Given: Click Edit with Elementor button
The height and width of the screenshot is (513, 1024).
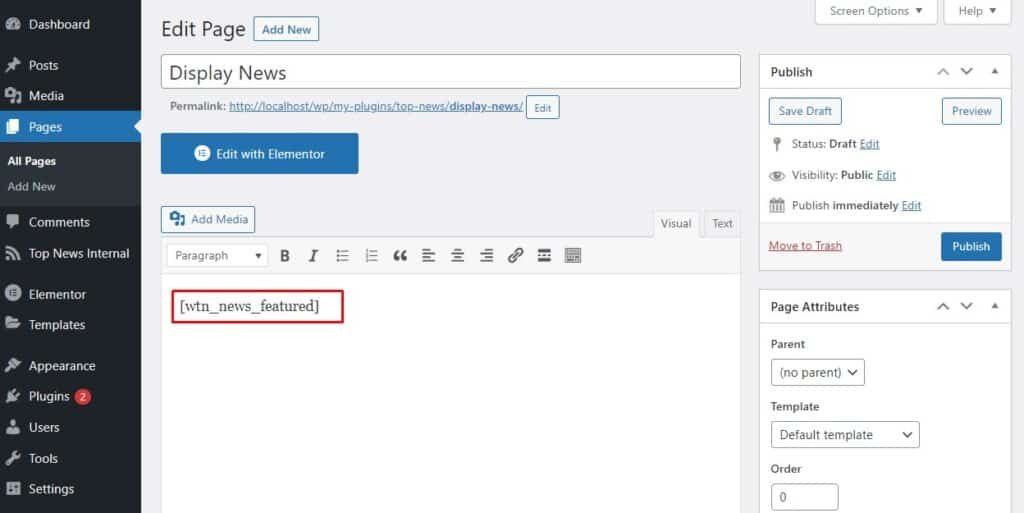Looking at the screenshot, I should [x=259, y=153].
